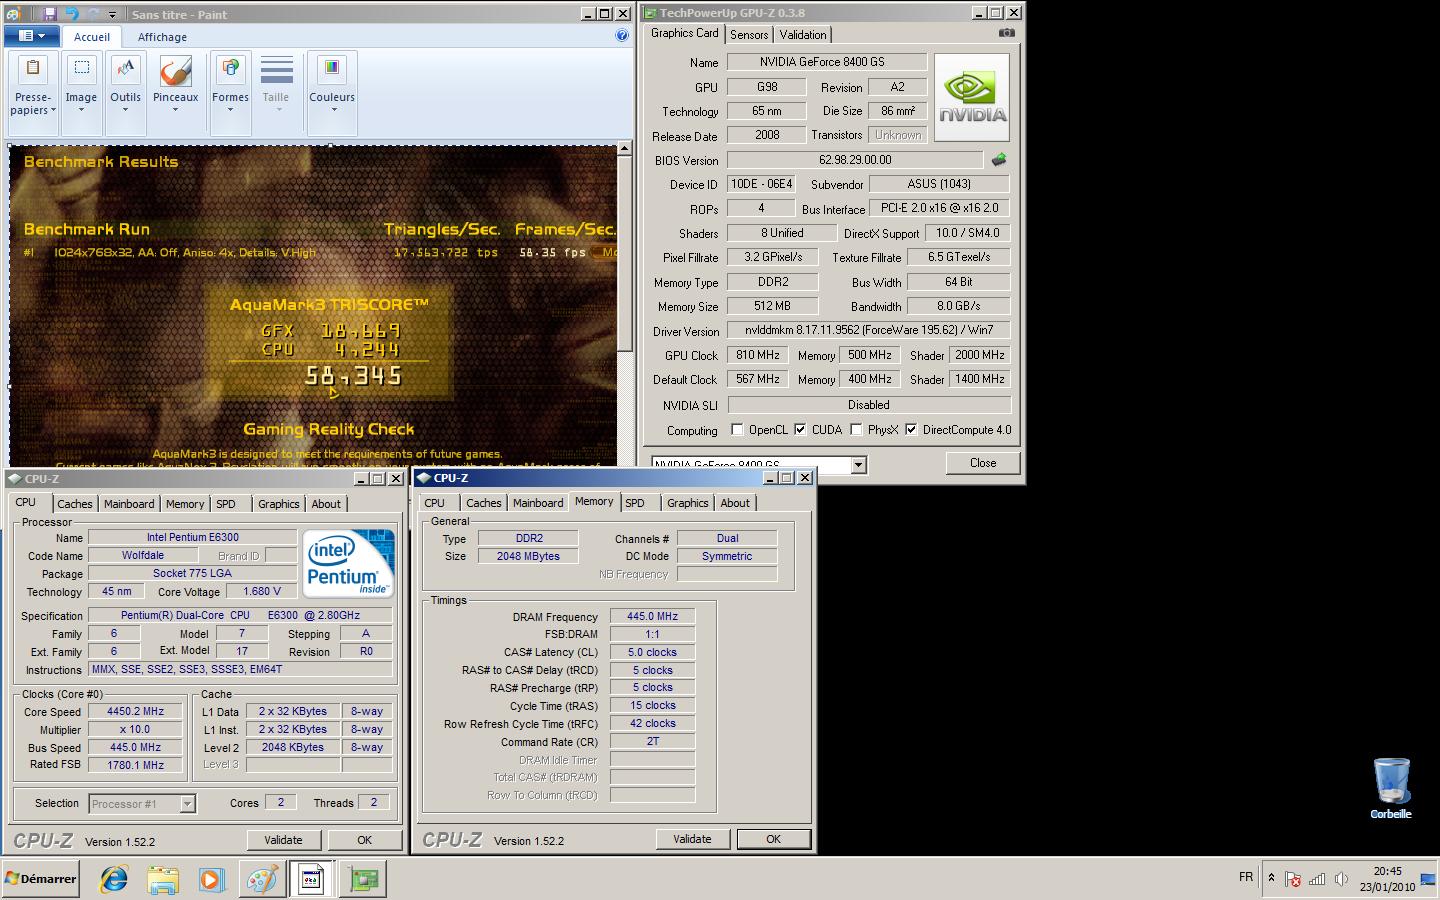Expand the Formes shapes group
1440x900 pixels.
(230, 95)
